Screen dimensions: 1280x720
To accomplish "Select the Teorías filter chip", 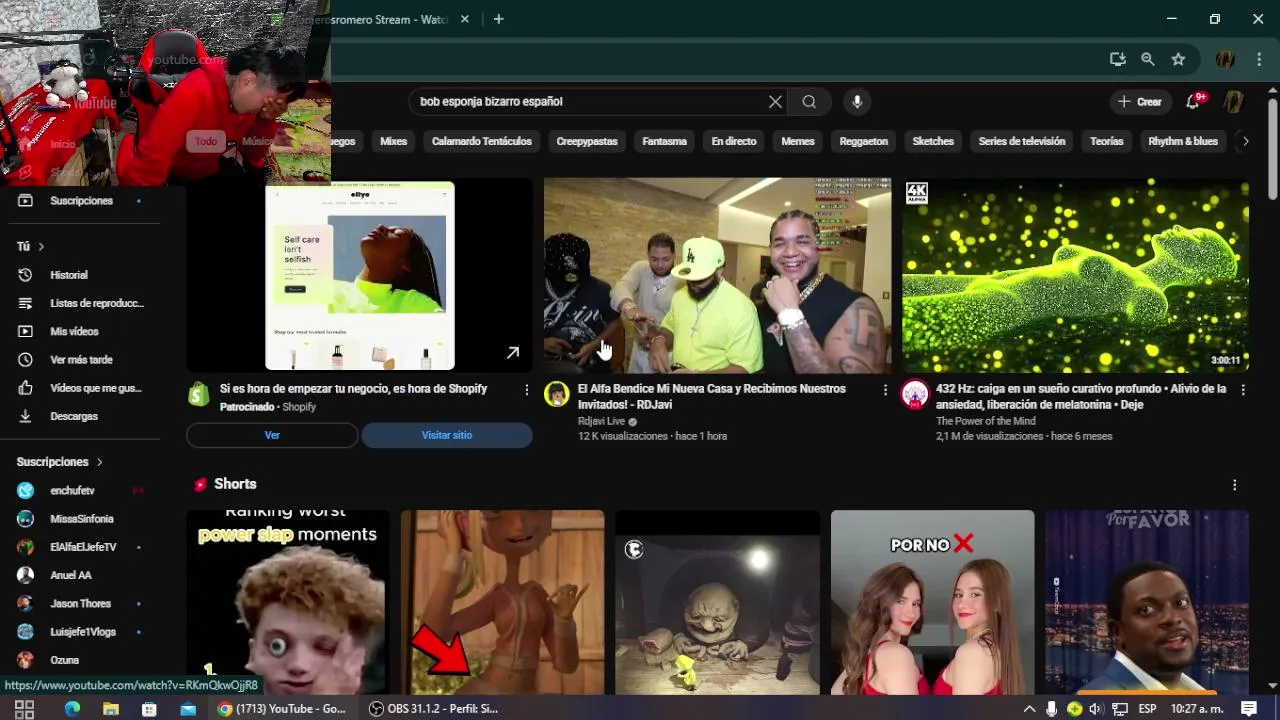I will [1107, 141].
